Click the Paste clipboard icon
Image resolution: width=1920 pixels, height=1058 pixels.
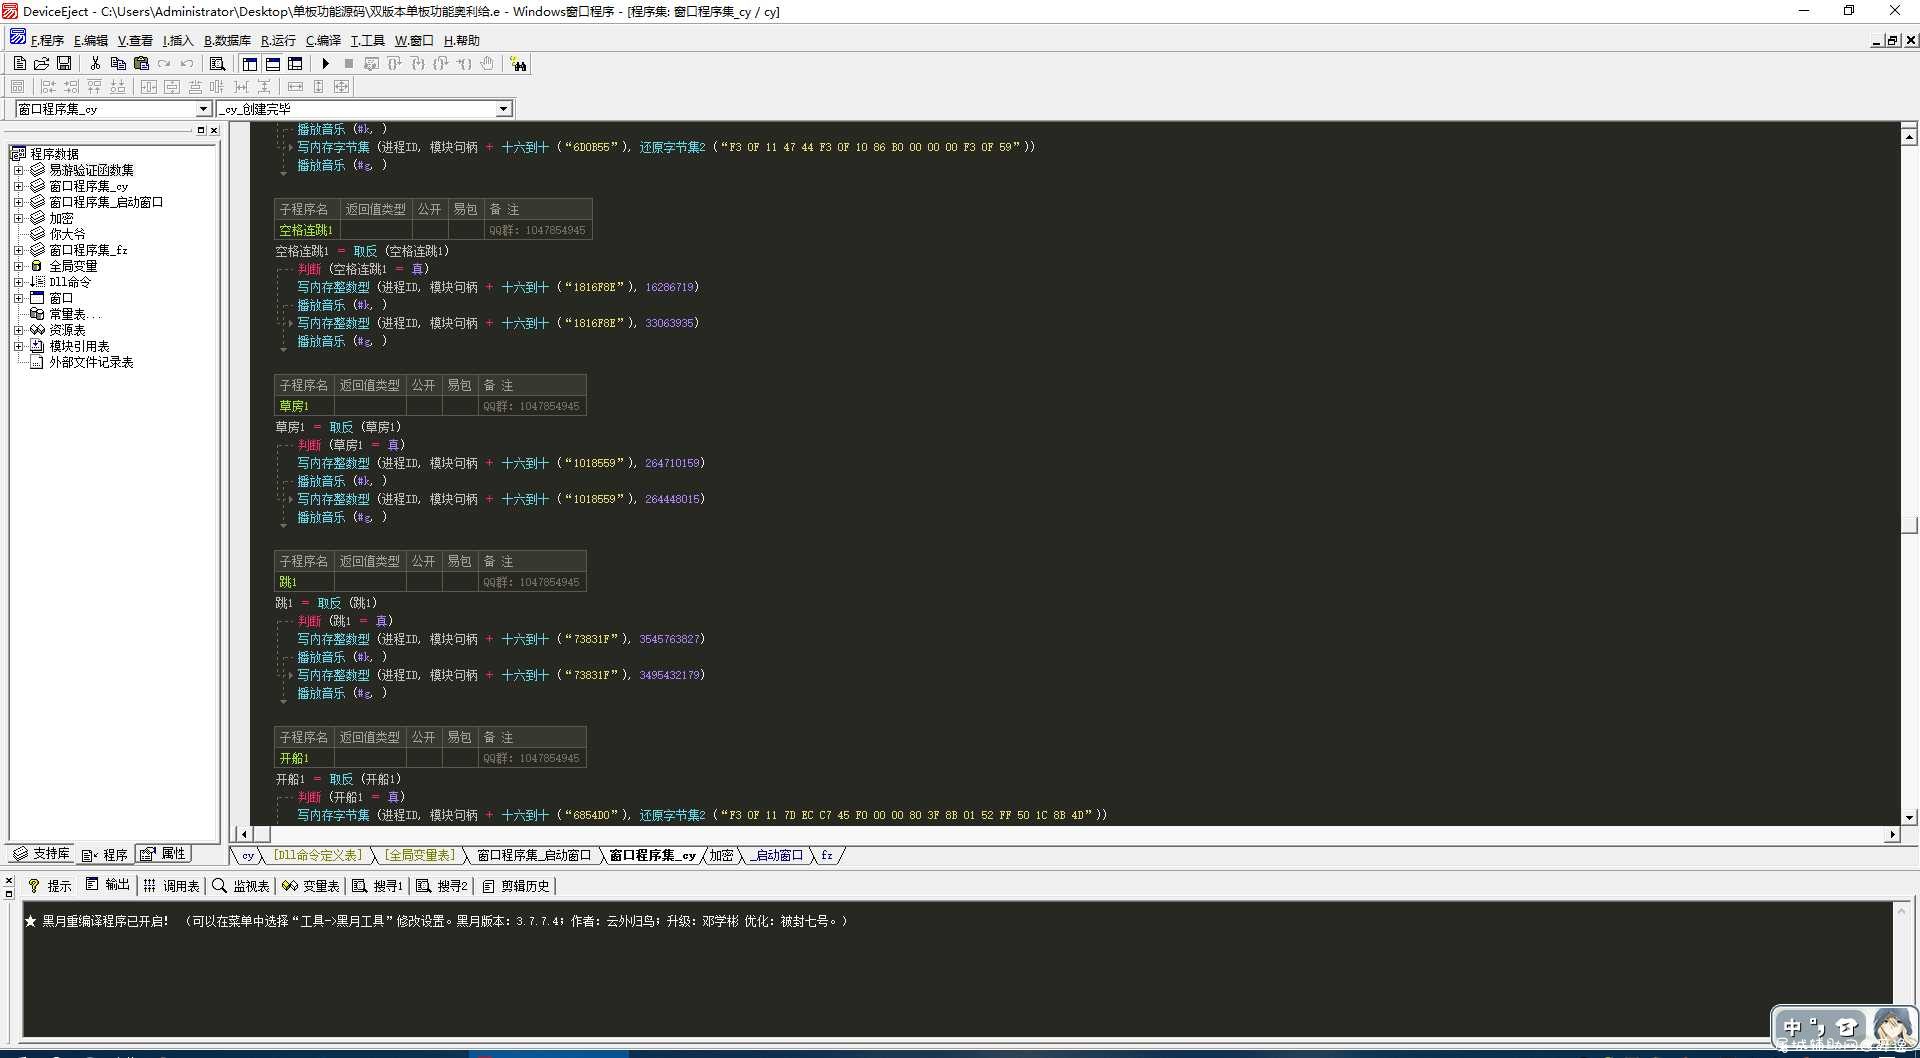[141, 63]
